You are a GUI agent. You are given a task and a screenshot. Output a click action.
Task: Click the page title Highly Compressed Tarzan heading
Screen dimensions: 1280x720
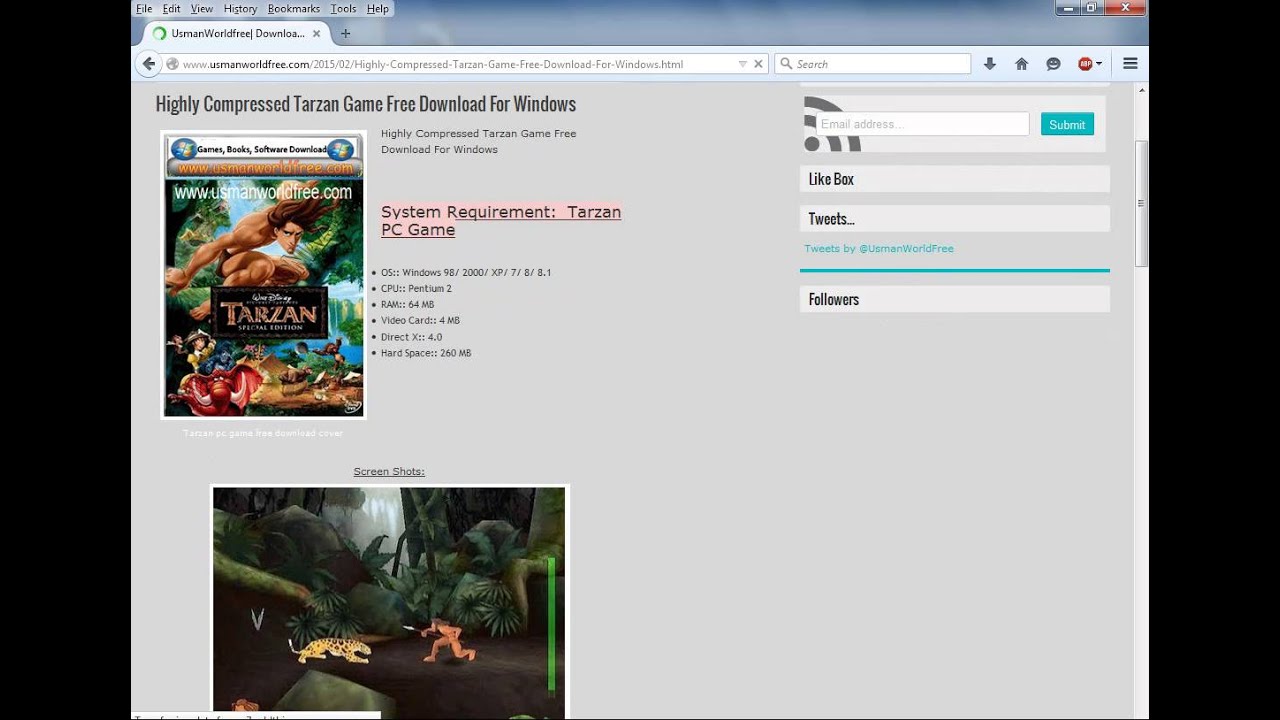[x=366, y=104]
